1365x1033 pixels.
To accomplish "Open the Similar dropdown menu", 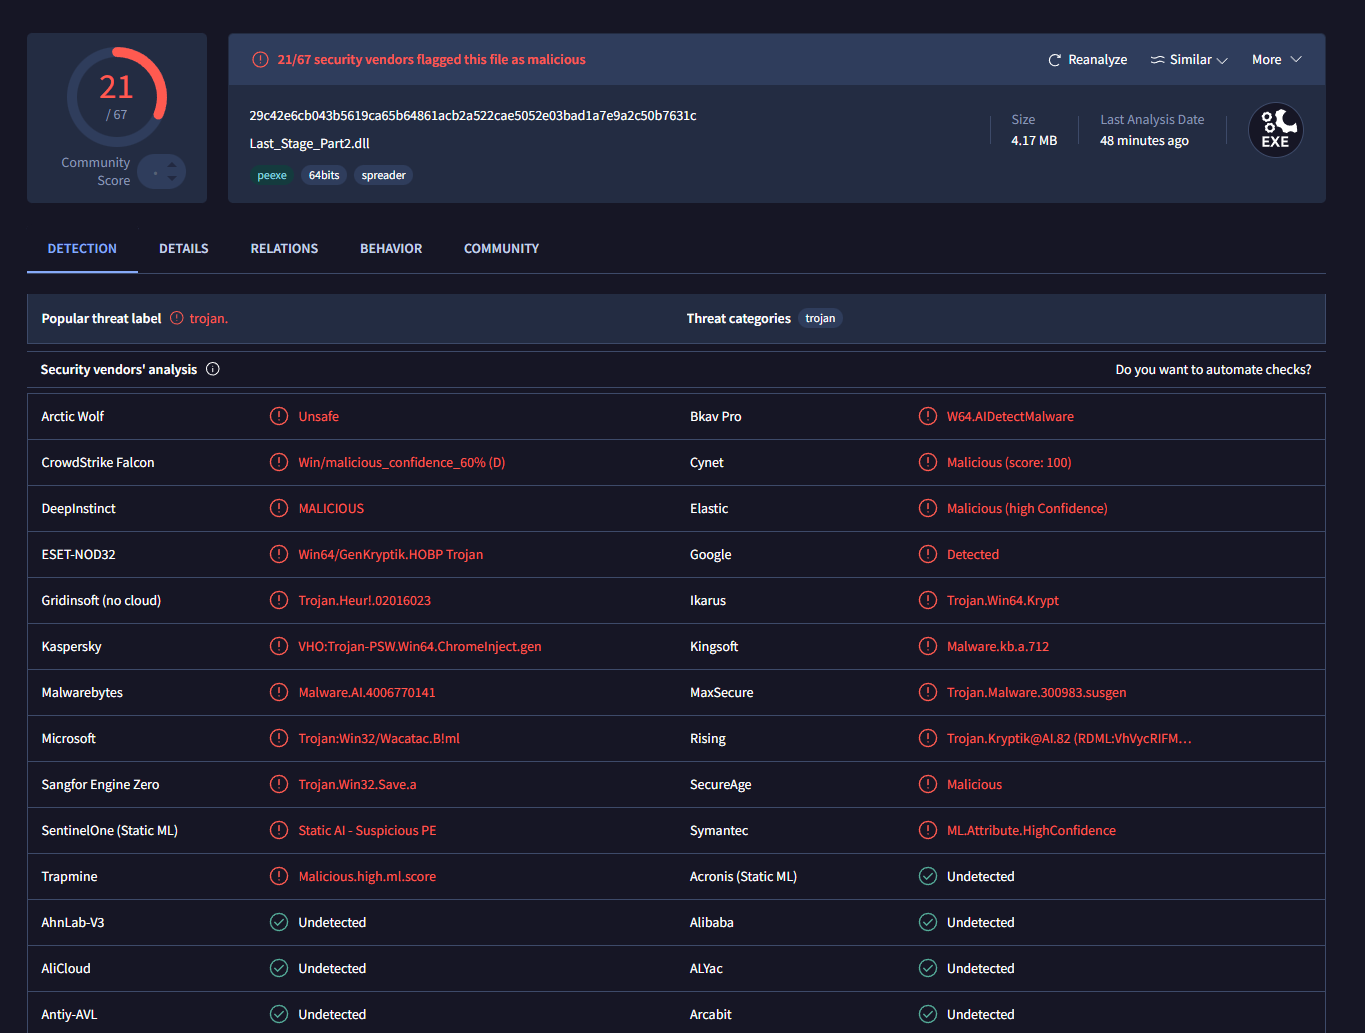I will click(1189, 60).
